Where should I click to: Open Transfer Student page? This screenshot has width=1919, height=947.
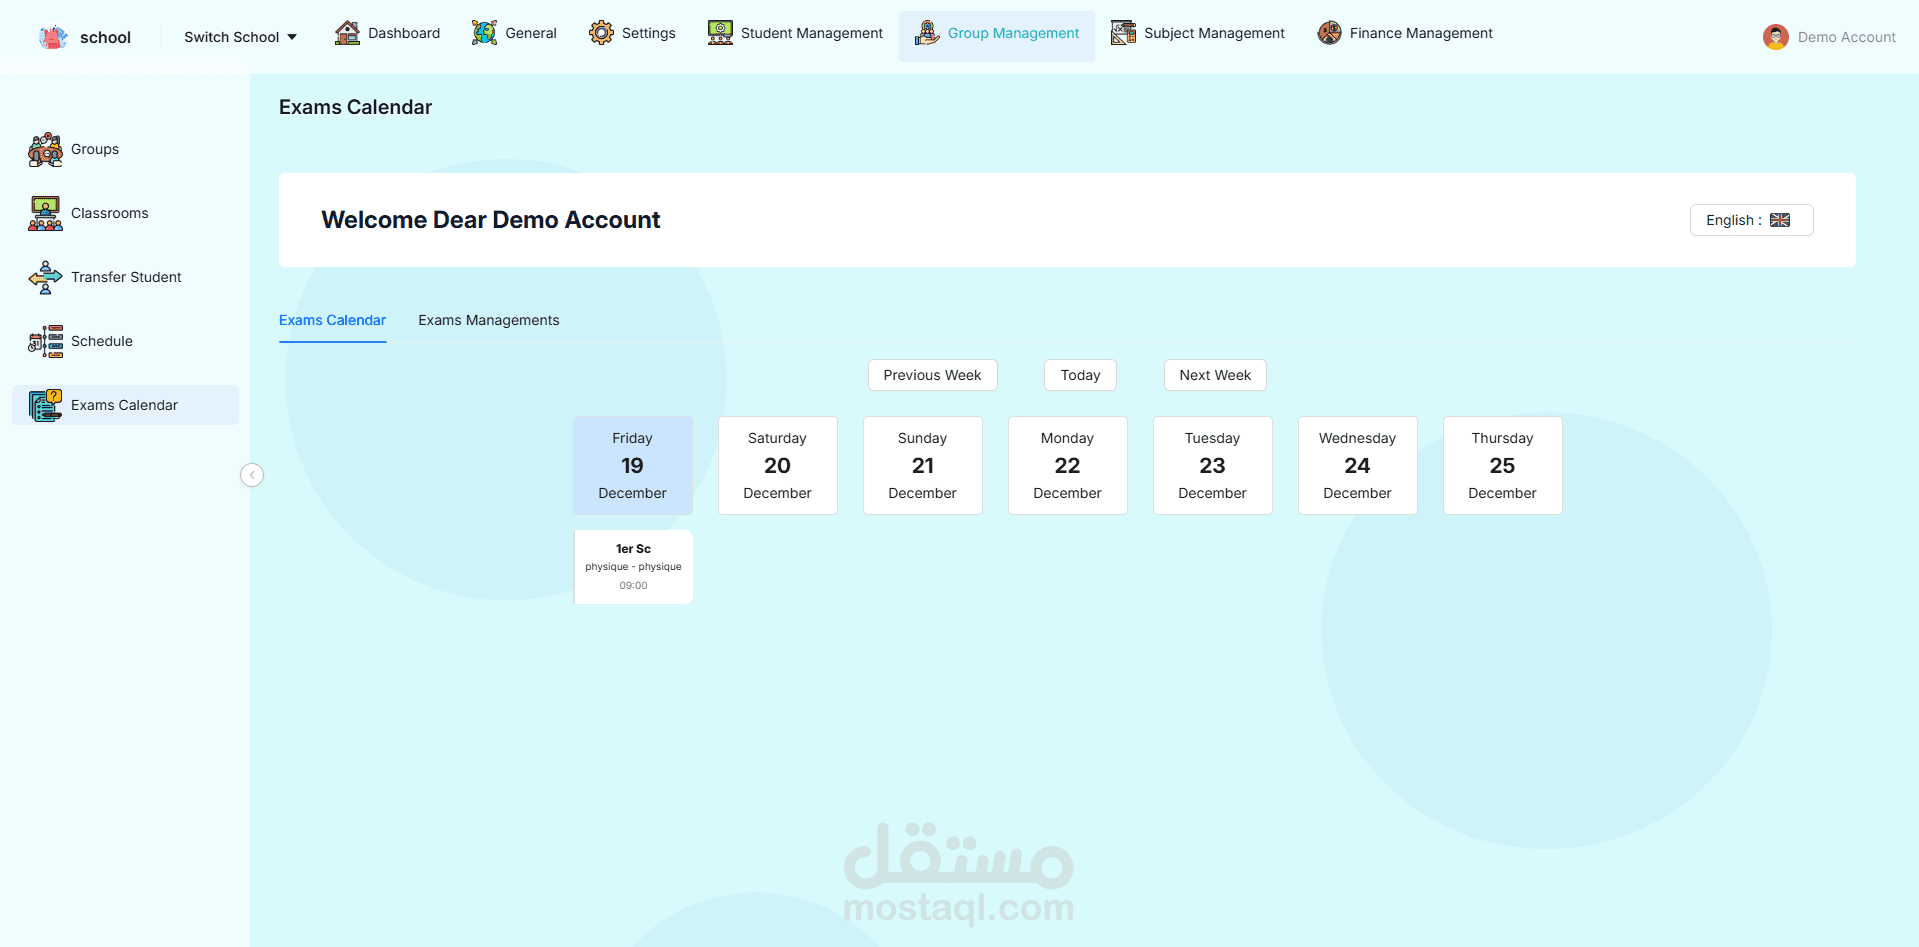(125, 277)
